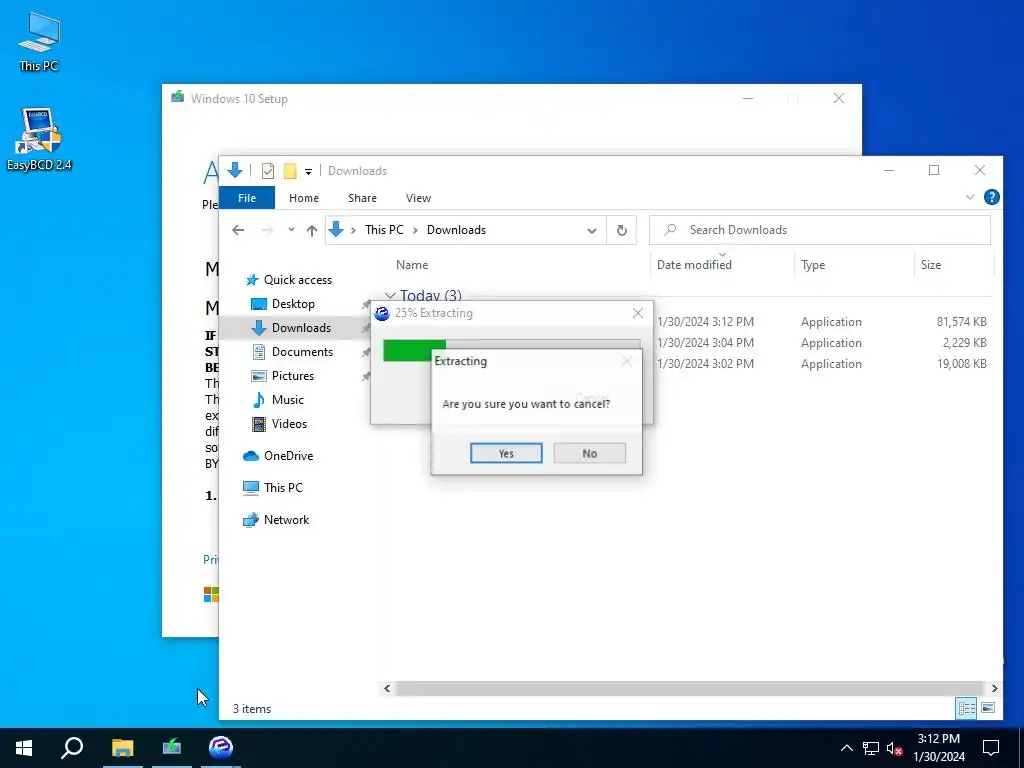Image resolution: width=1024 pixels, height=768 pixels.
Task: Collapse the Today (3) group
Action: 390,296
